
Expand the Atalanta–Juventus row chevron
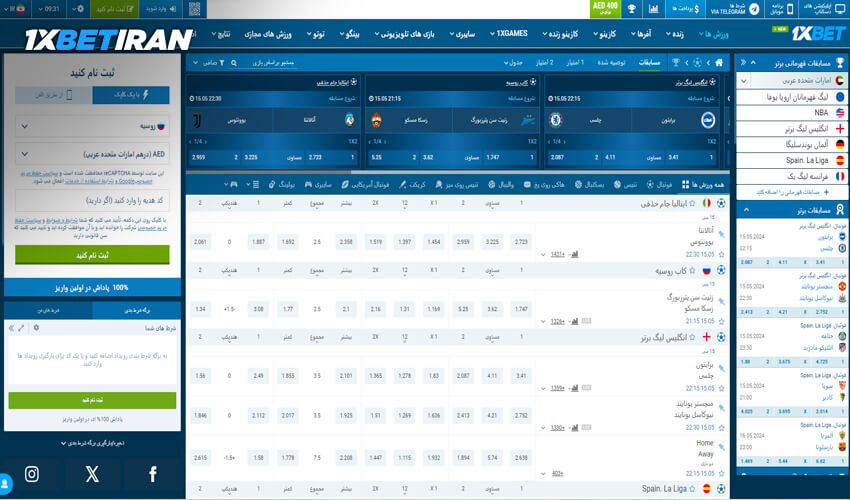(543, 254)
